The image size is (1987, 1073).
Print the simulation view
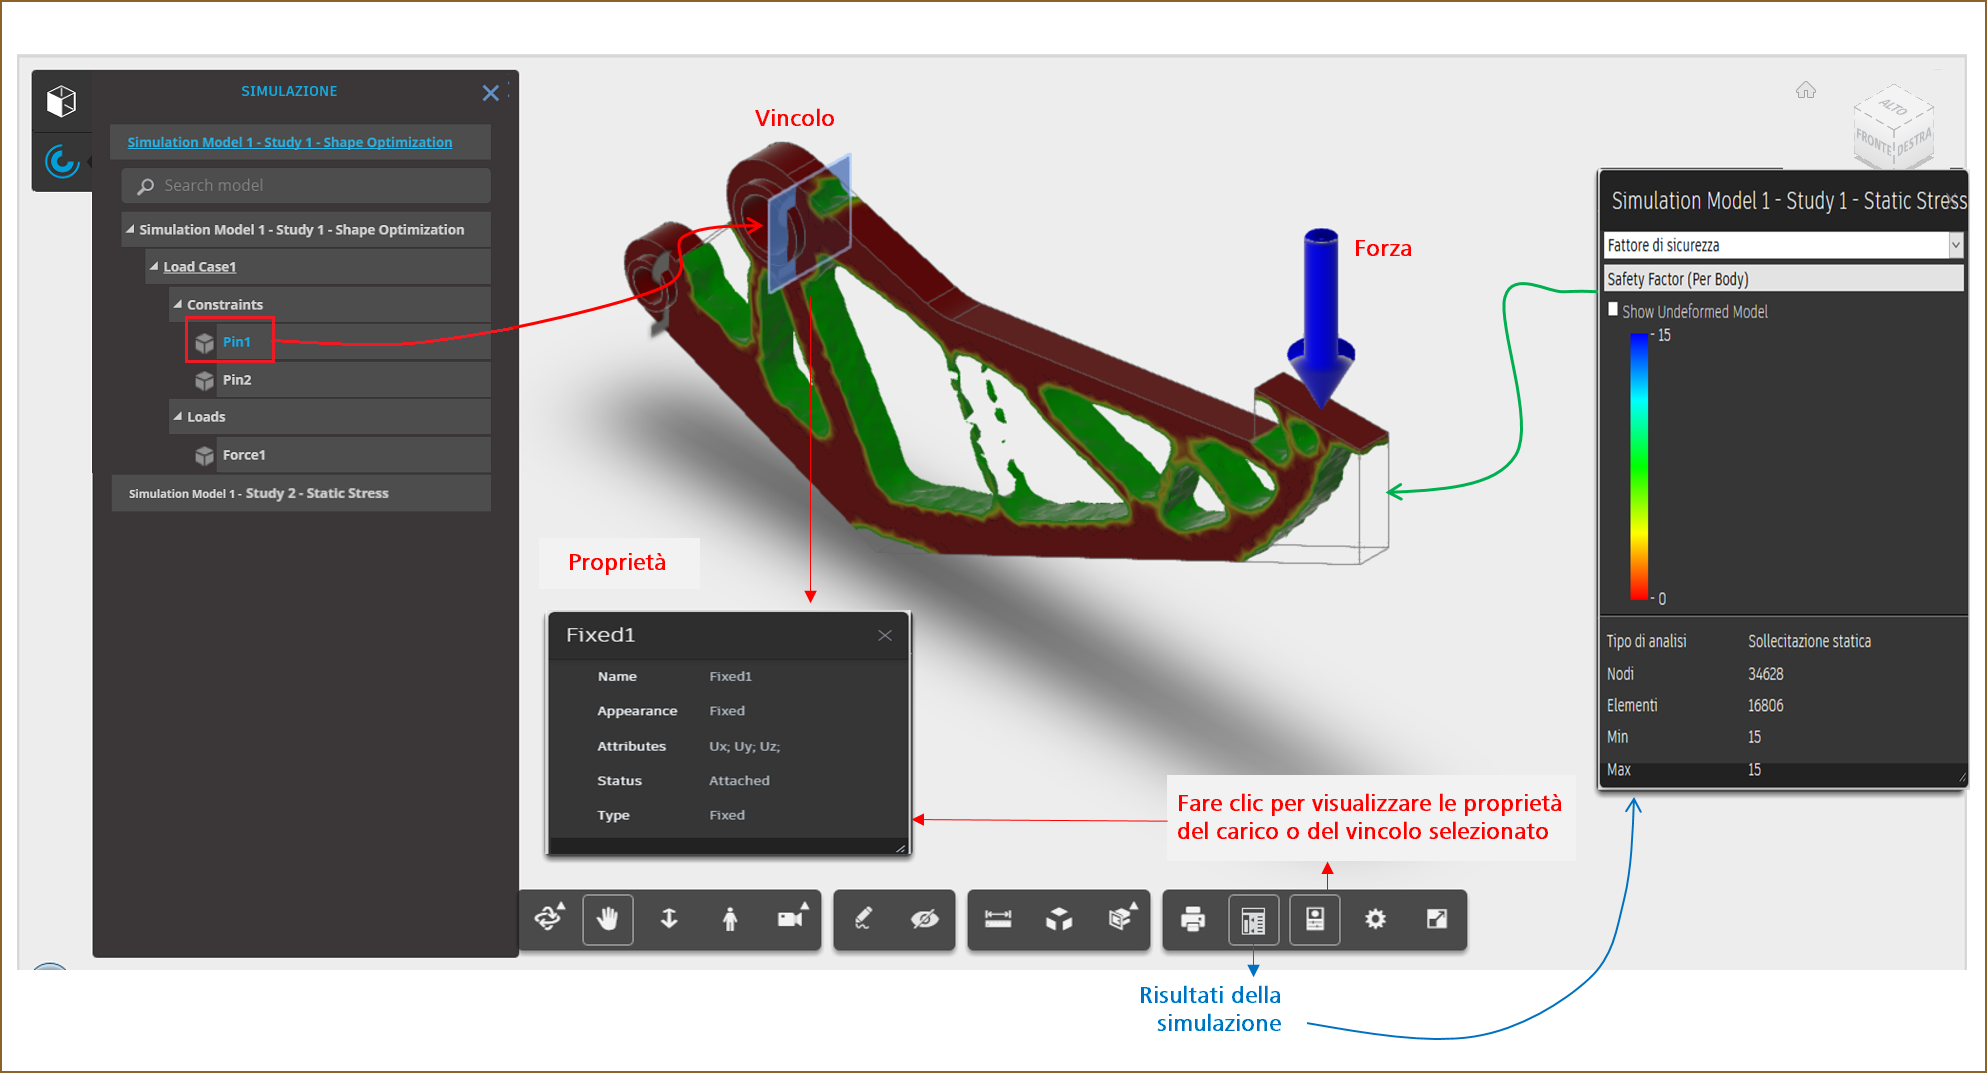1191,918
